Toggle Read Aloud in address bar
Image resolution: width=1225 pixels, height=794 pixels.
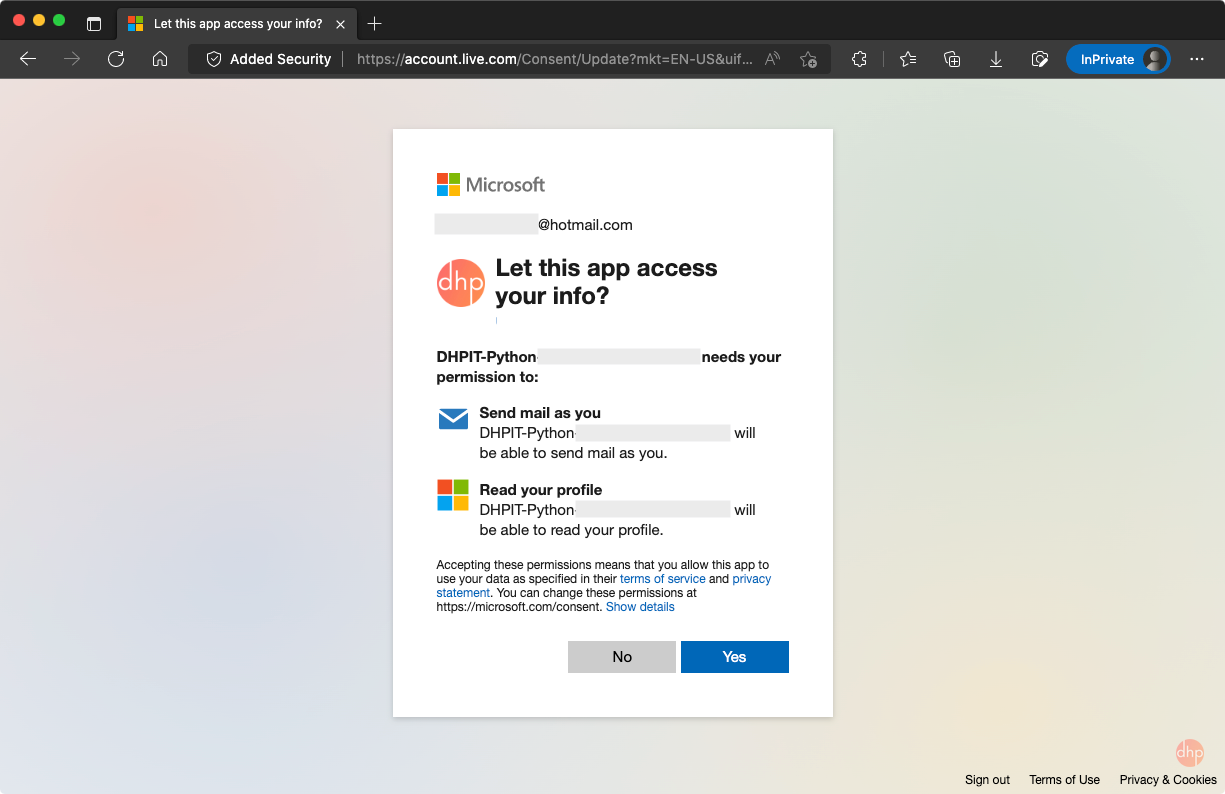772,59
